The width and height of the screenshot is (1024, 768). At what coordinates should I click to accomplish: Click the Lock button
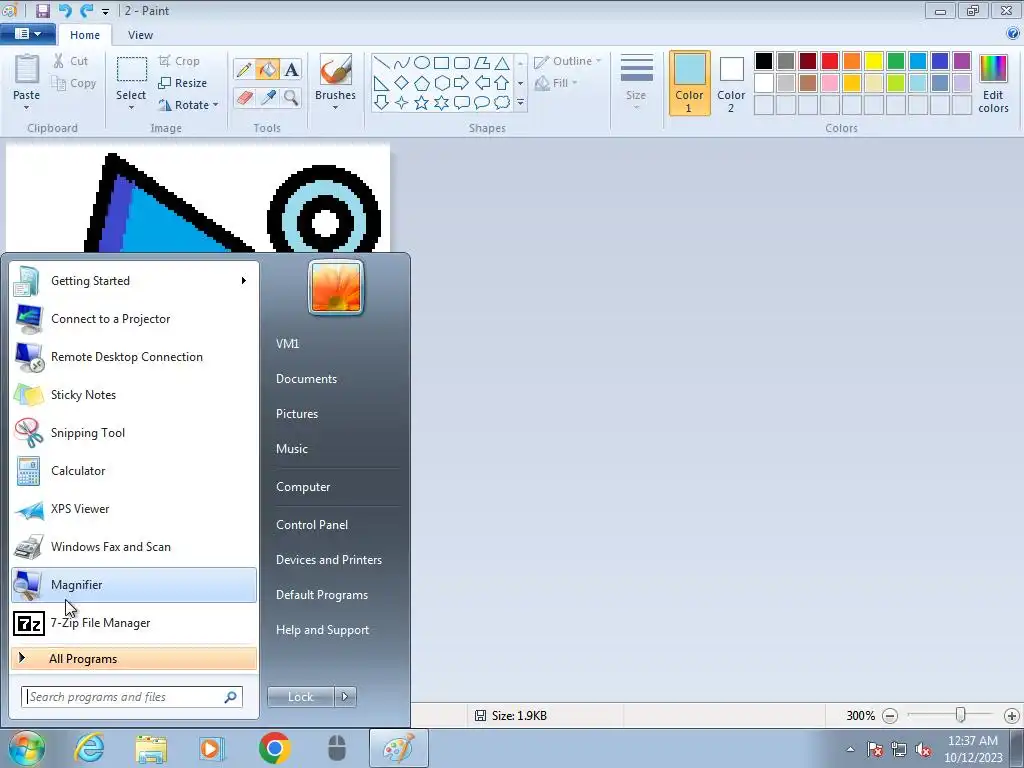(301, 697)
